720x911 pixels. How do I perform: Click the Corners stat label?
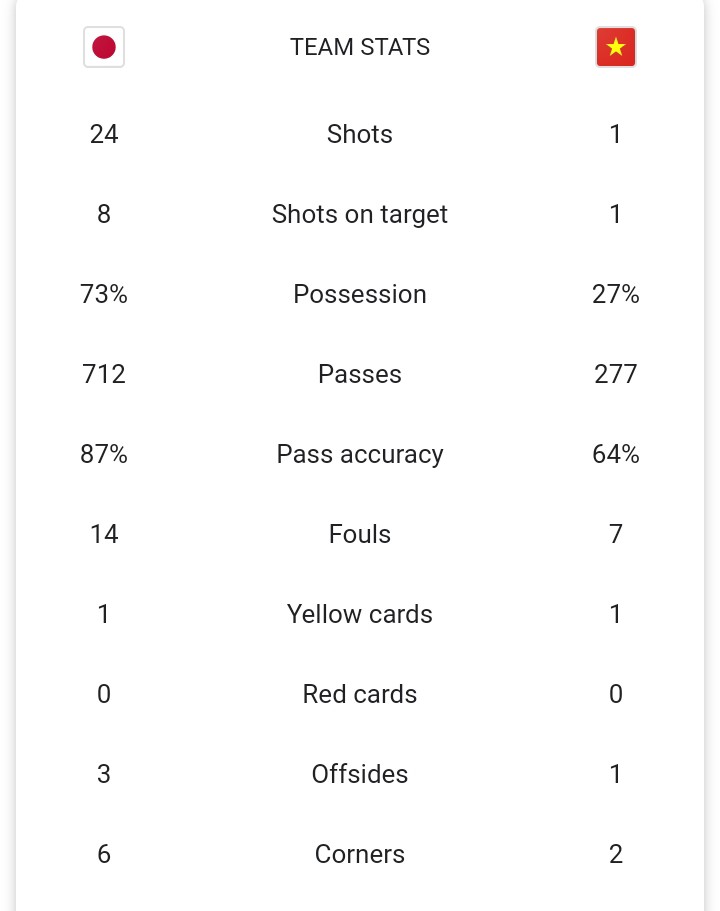pyautogui.click(x=360, y=854)
